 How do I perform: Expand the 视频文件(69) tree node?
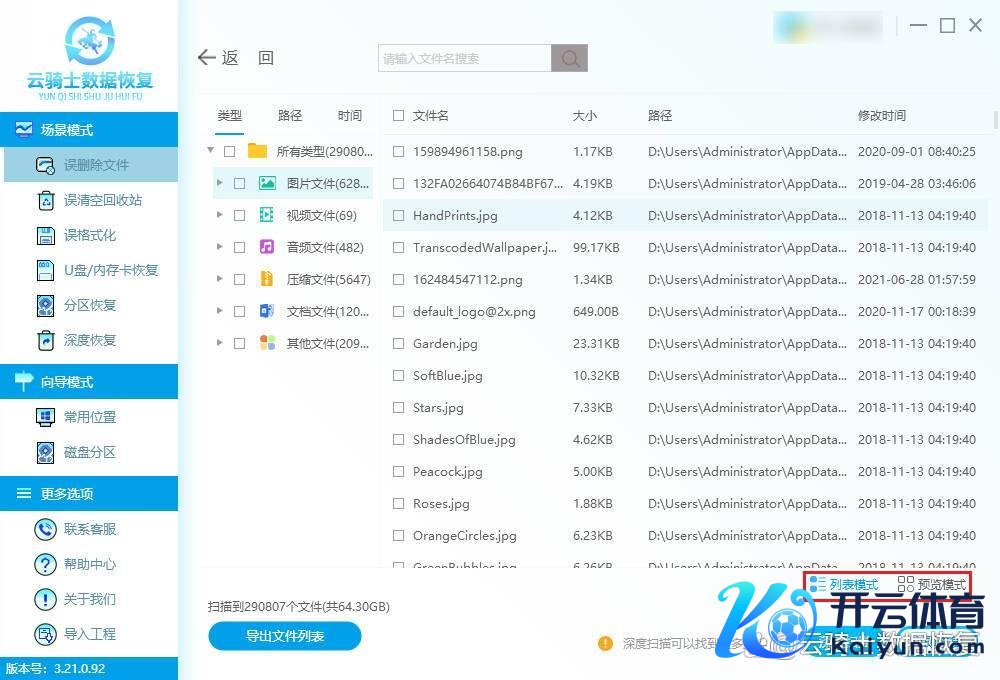(x=220, y=215)
